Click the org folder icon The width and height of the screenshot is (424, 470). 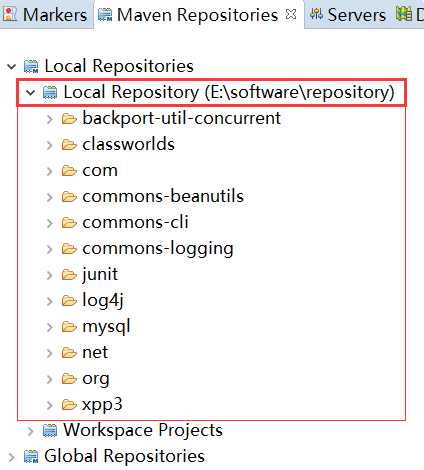69,378
